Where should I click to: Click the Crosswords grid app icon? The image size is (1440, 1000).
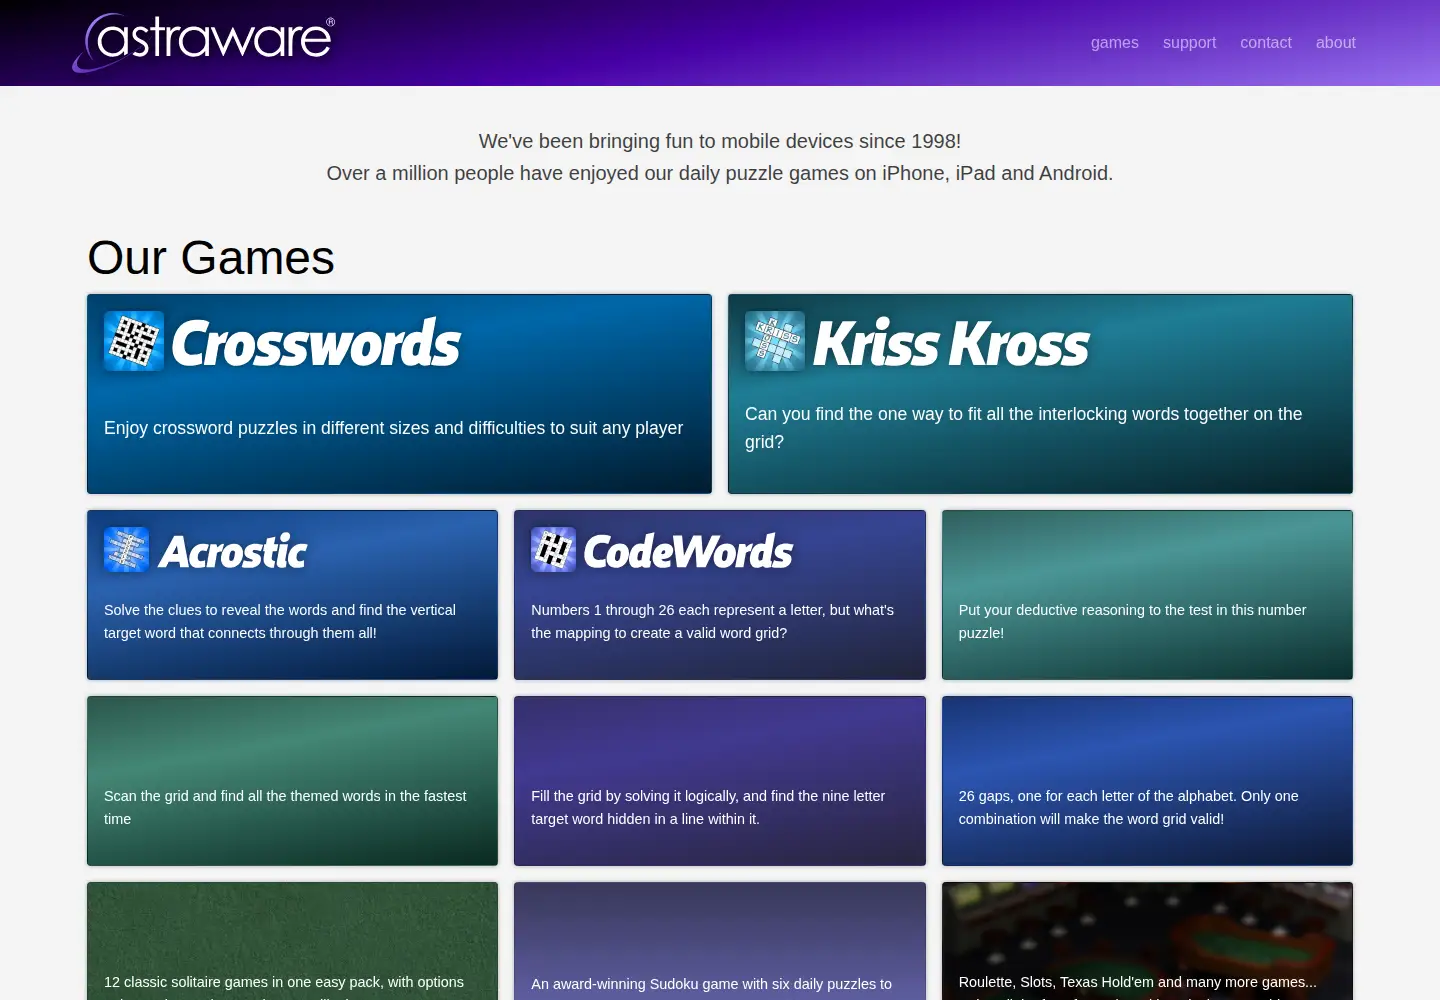(134, 341)
